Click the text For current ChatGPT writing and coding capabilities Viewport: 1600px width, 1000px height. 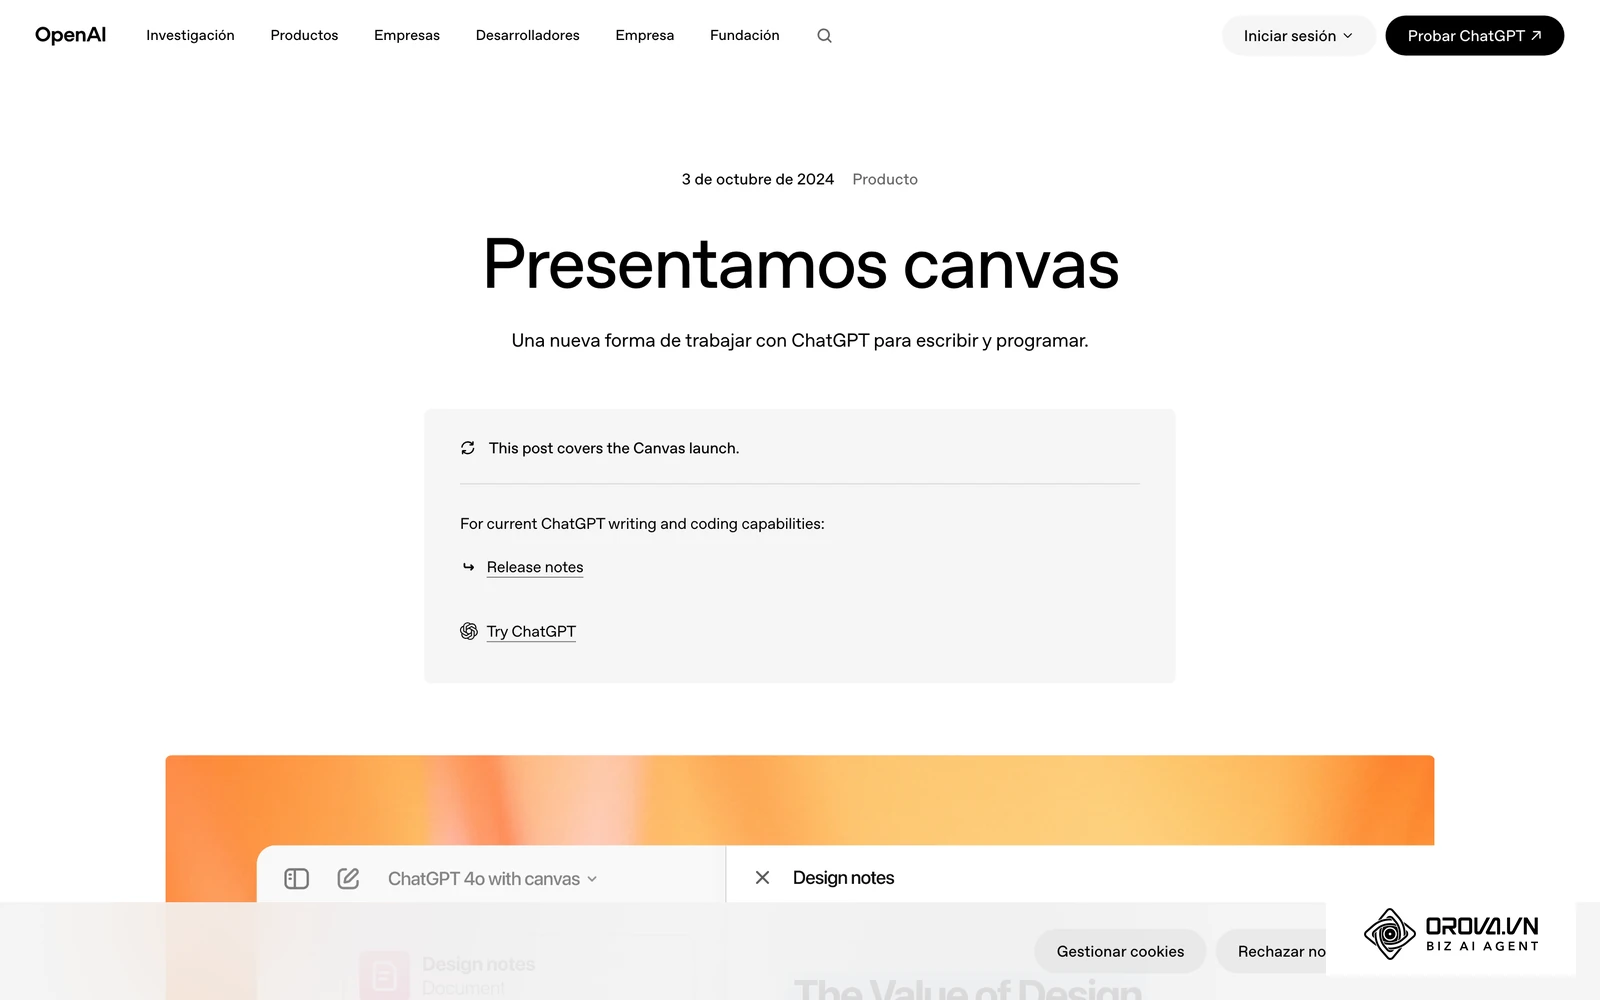pyautogui.click(x=642, y=524)
